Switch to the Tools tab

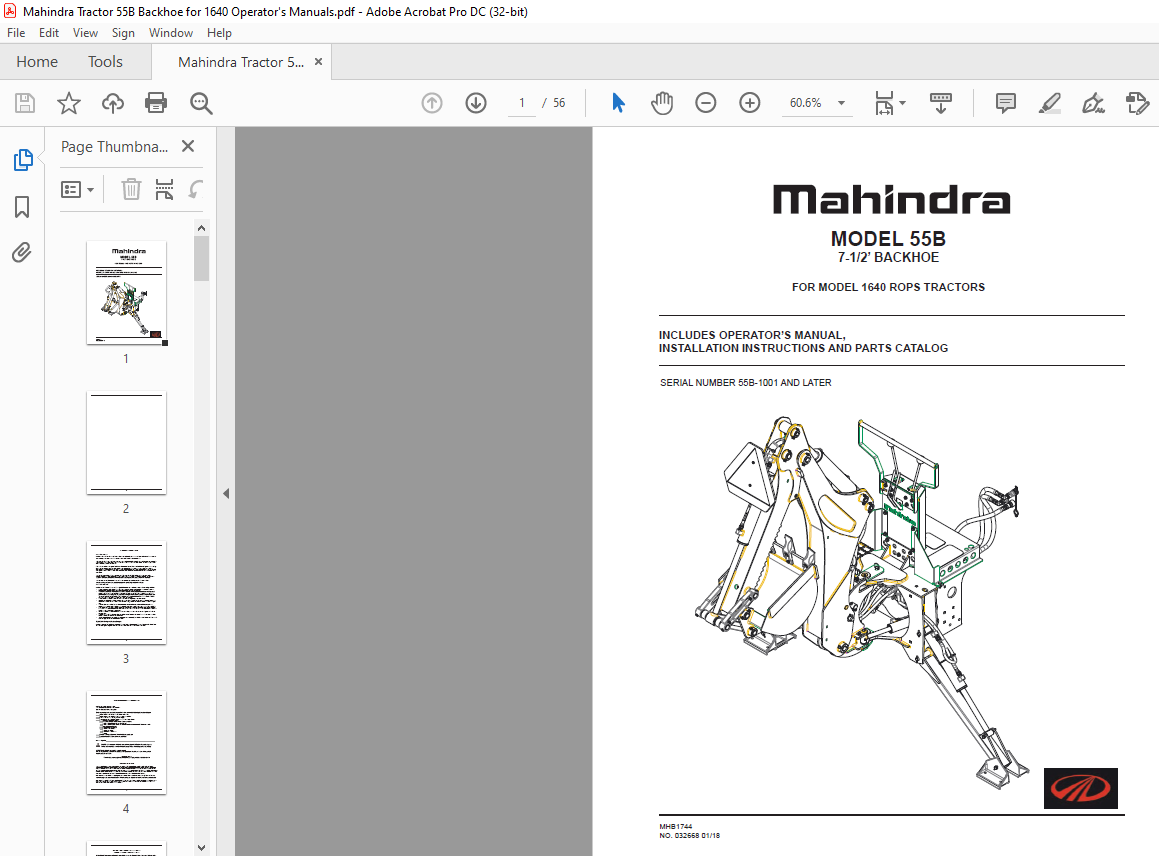(105, 61)
